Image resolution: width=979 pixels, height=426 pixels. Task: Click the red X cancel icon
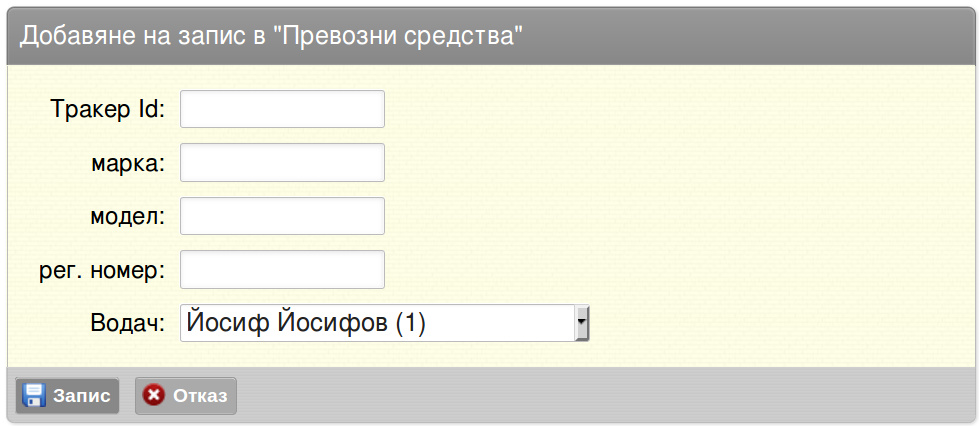(154, 395)
